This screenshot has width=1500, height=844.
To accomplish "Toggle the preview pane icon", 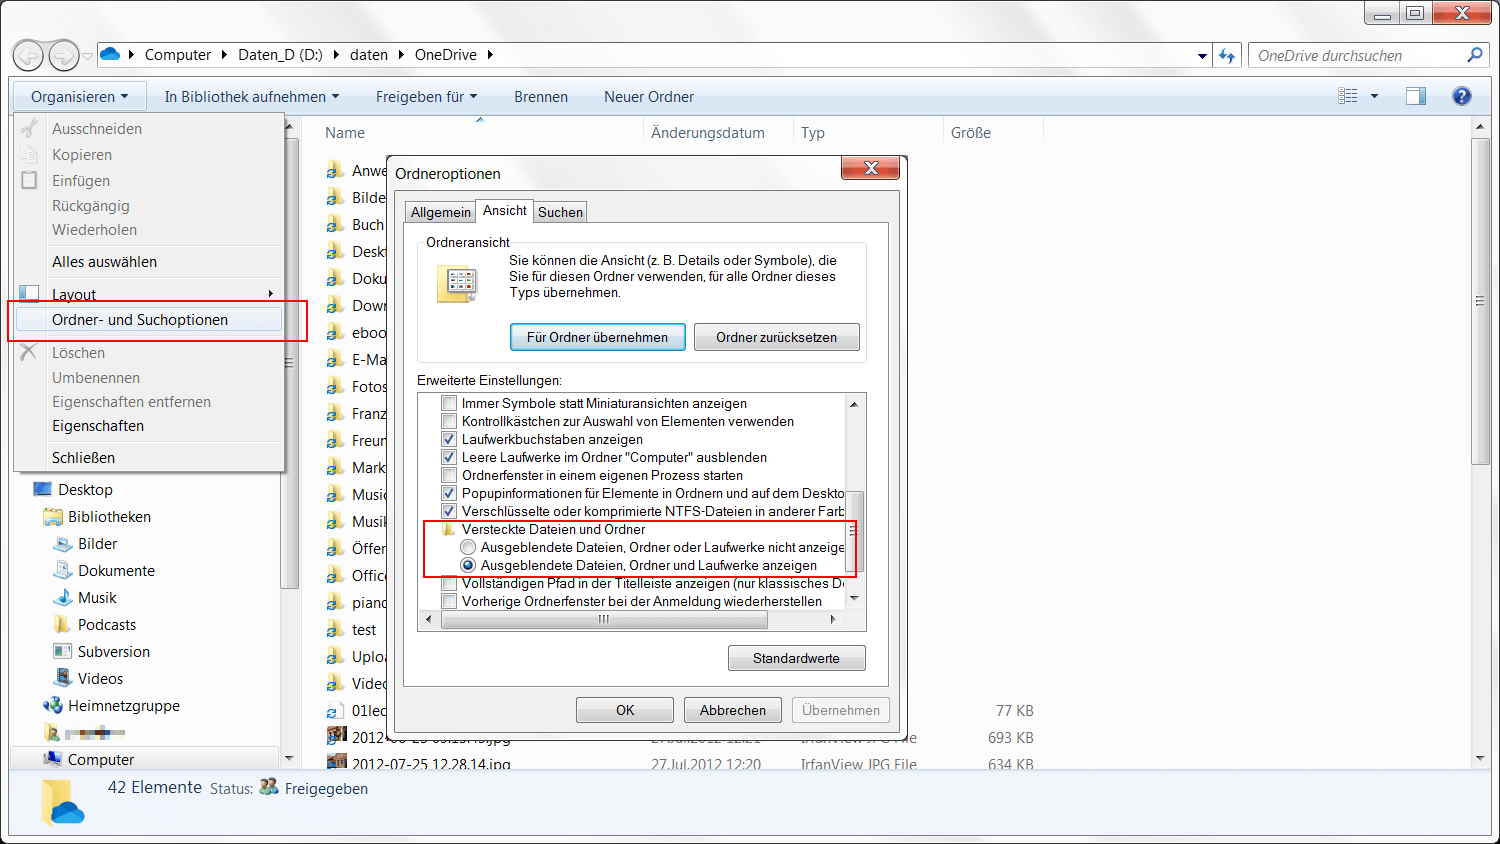I will 1416,96.
